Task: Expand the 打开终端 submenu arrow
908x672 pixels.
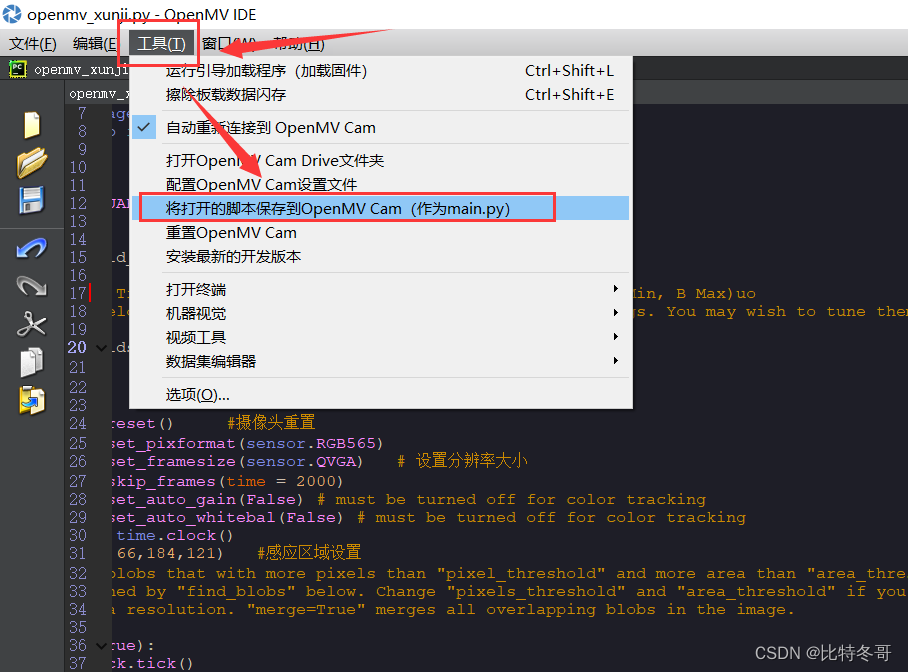Action: [616, 288]
